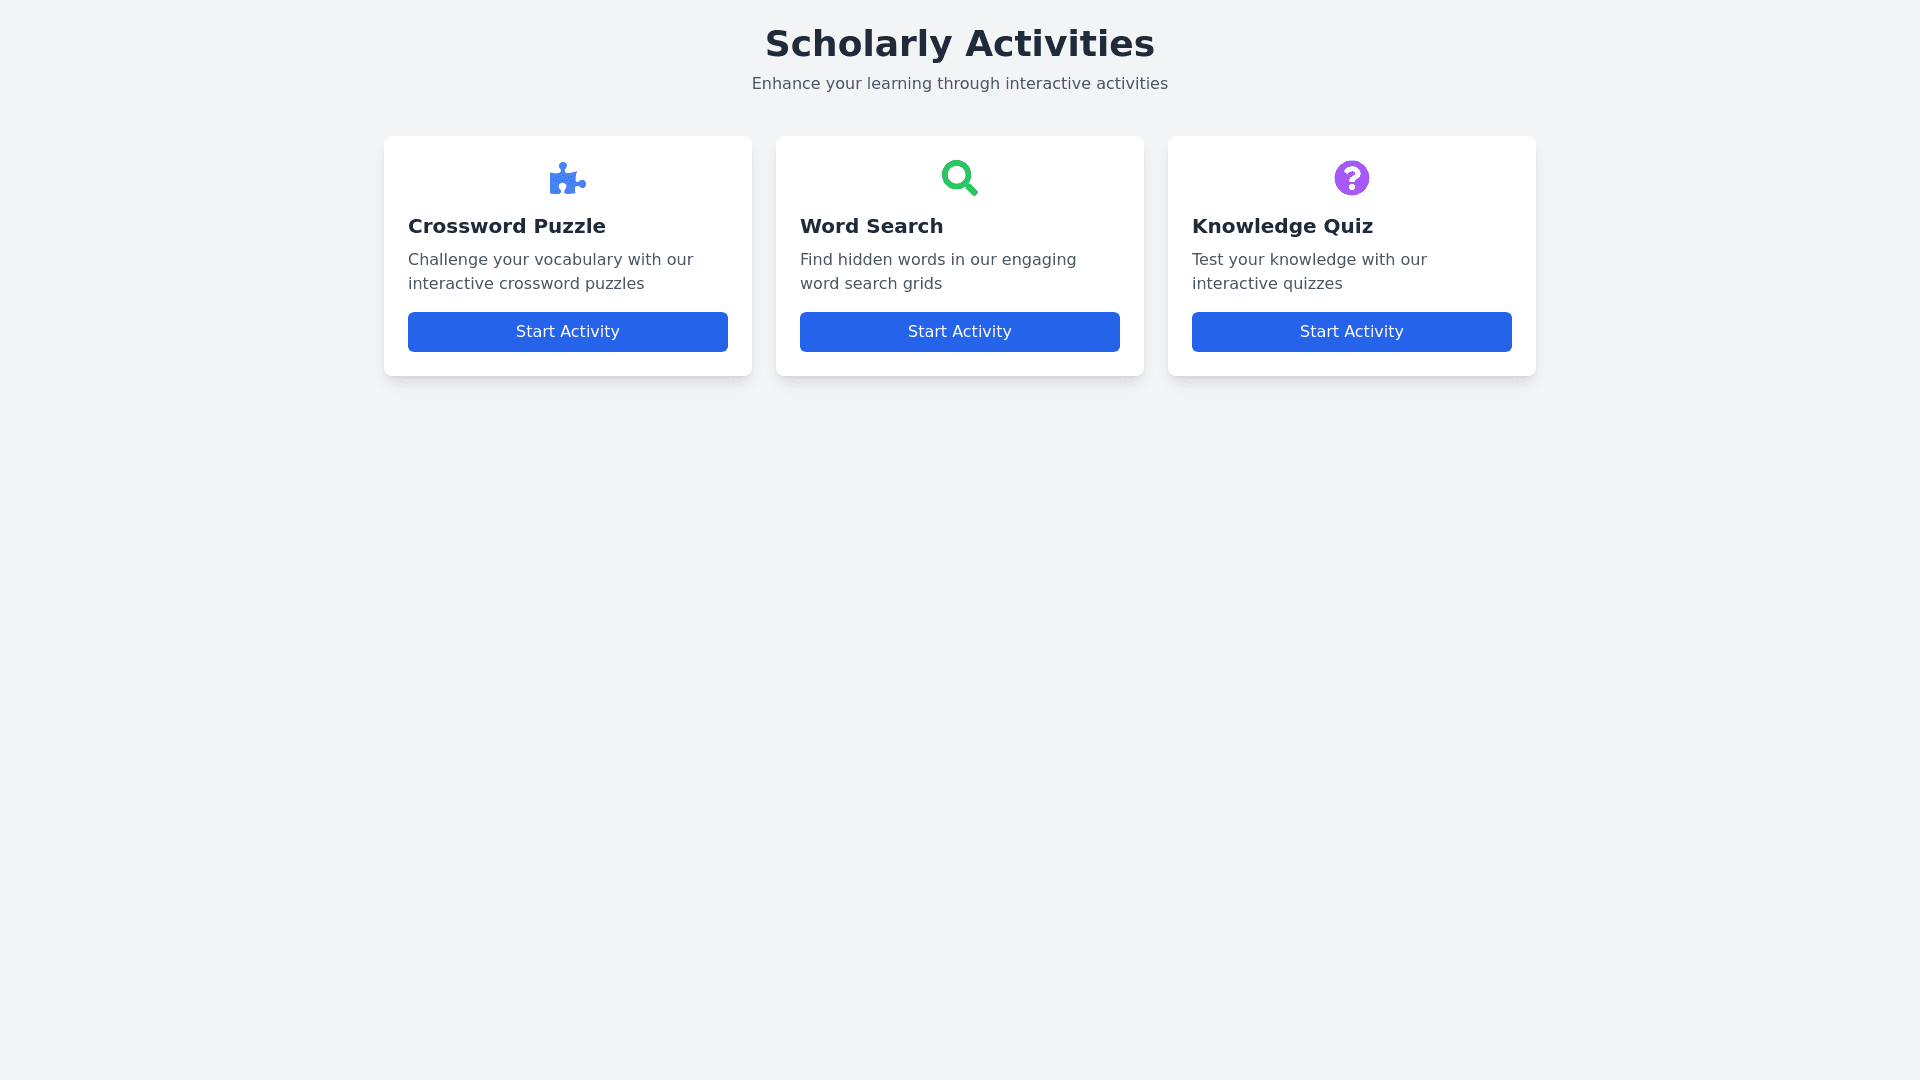The width and height of the screenshot is (1920, 1080).
Task: Start the Word Search activity
Action: (959, 332)
